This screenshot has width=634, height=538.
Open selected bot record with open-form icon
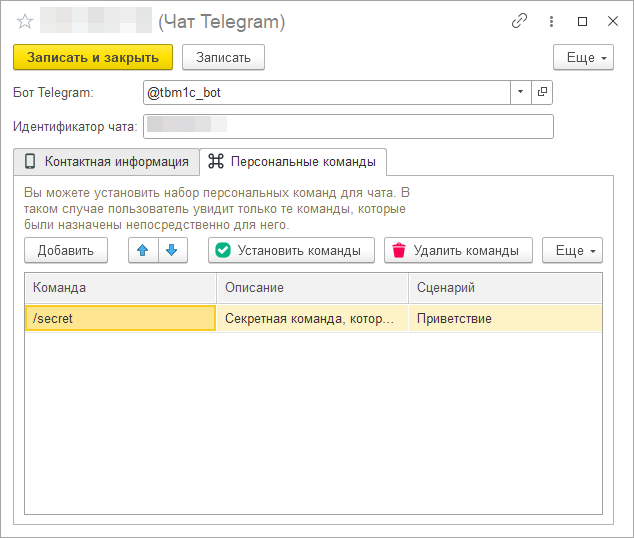pyautogui.click(x=542, y=92)
